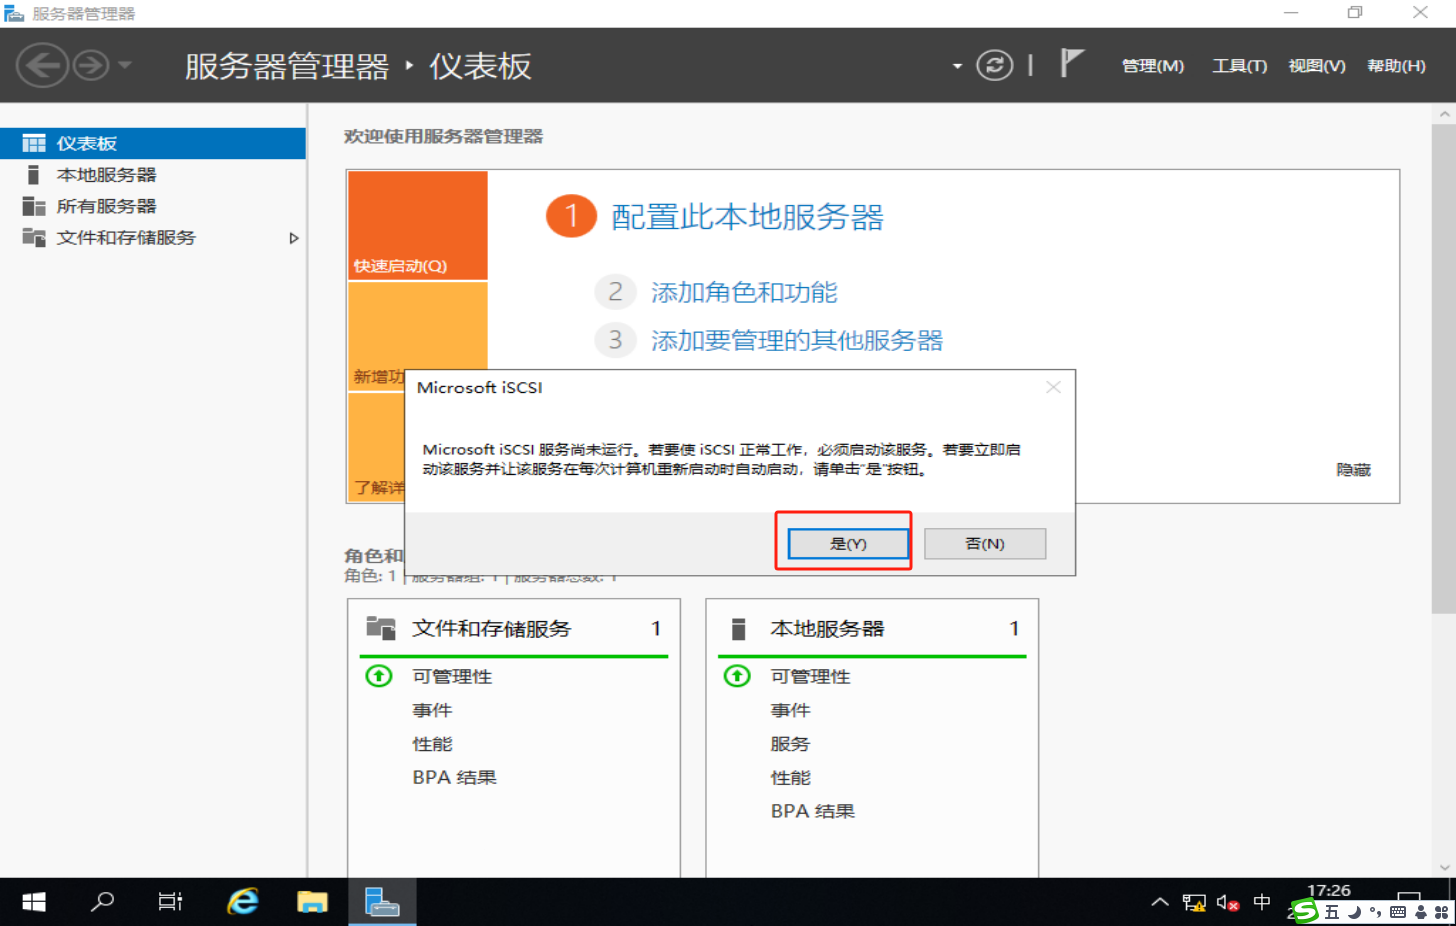Image resolution: width=1456 pixels, height=926 pixels.
Task: Click the scroll-up arrow of the dashboard
Action: pos(1444,115)
